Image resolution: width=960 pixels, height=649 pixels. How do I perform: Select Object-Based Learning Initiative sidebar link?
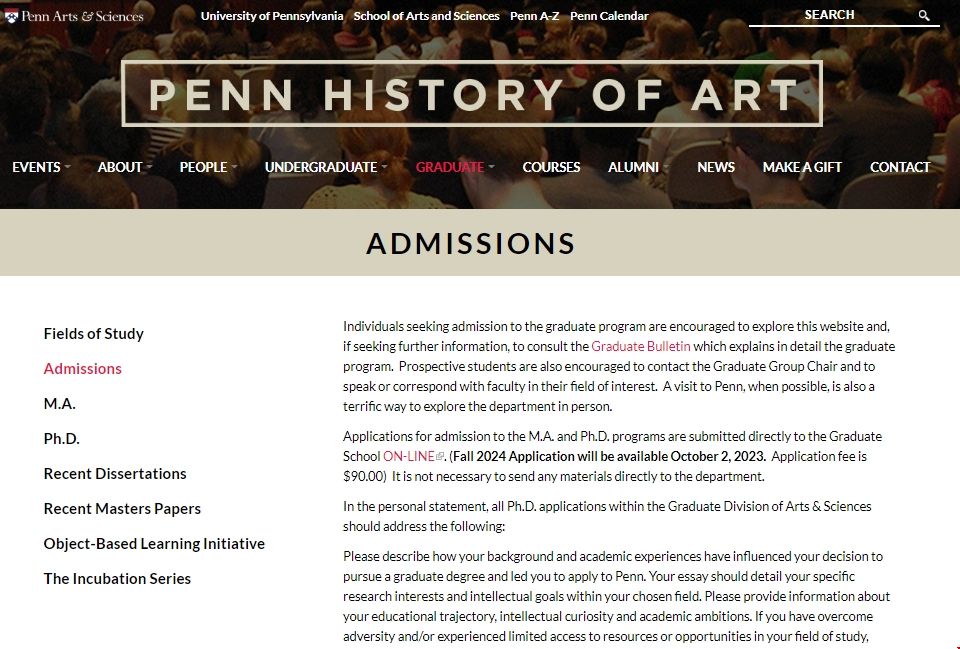154,544
